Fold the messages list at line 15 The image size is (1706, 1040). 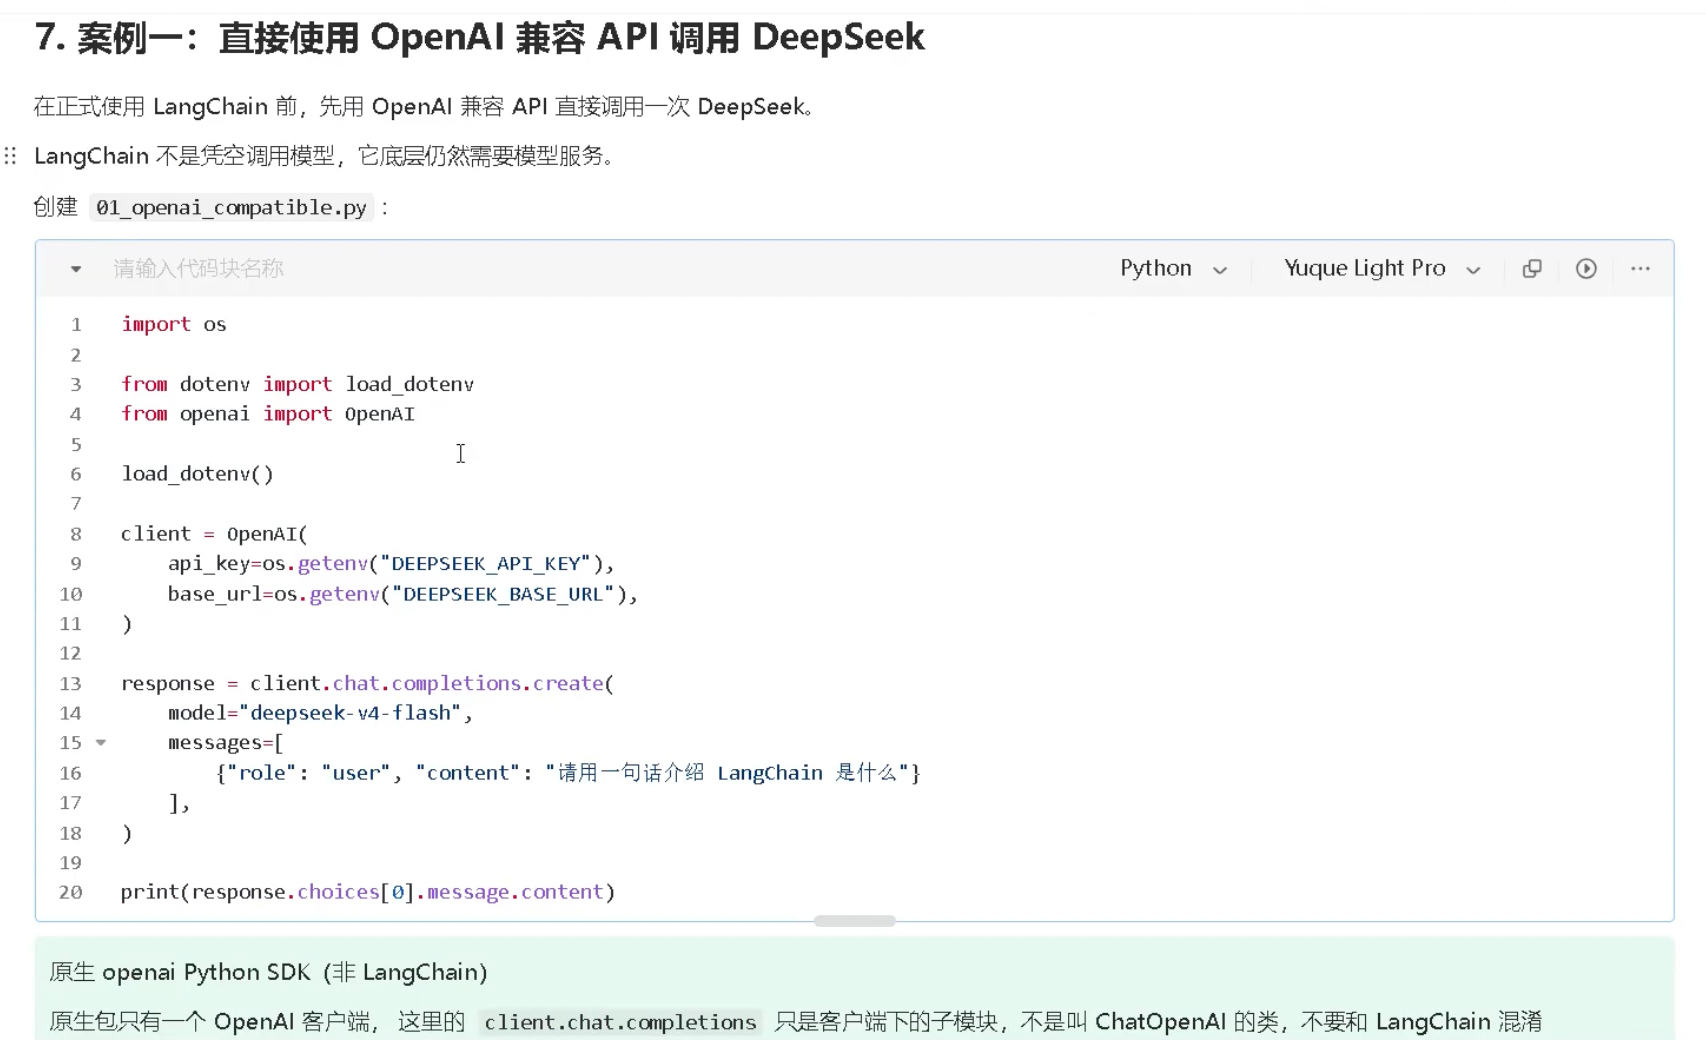101,743
